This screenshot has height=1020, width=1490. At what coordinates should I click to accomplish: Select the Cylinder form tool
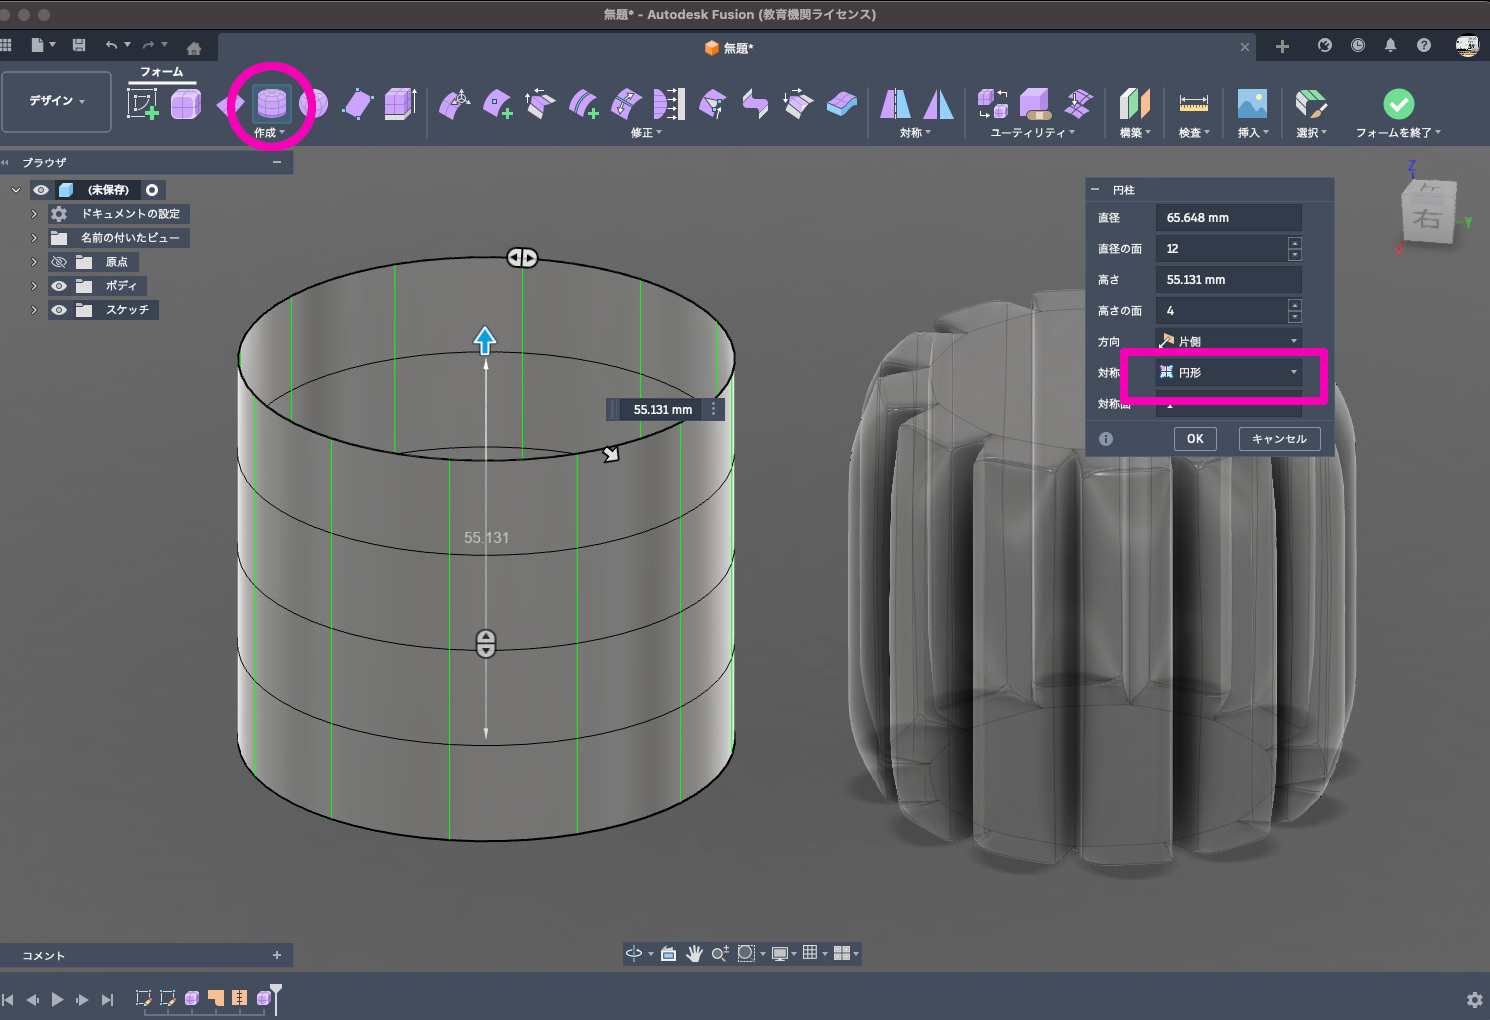point(271,102)
